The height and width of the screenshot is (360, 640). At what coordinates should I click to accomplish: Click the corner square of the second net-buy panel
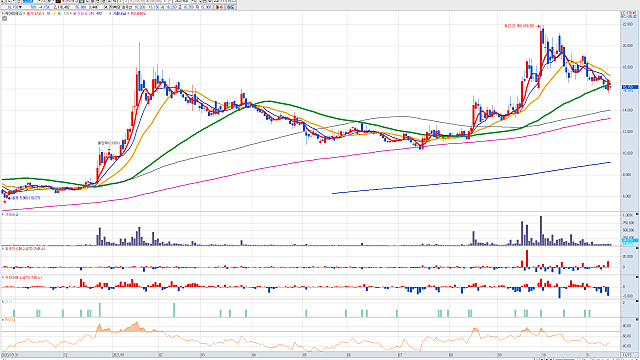[637, 277]
